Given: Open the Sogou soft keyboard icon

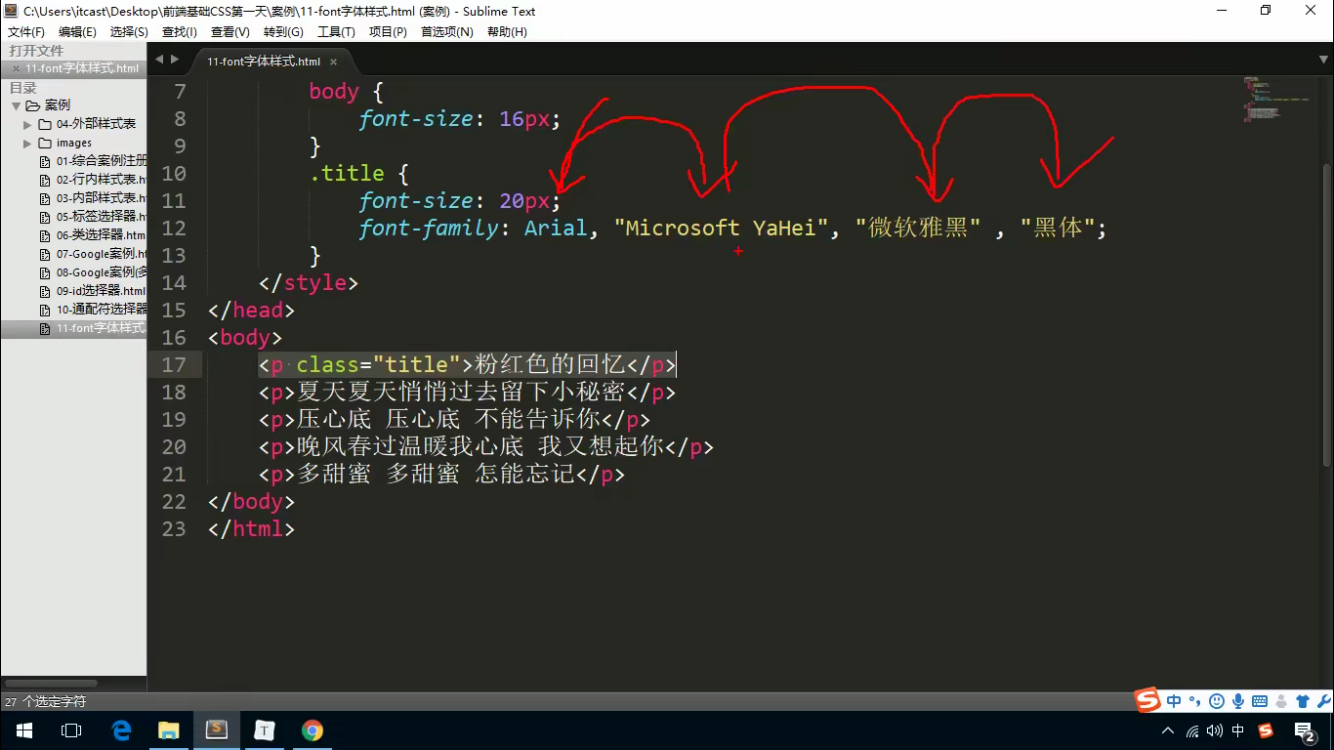Looking at the screenshot, I should coord(1259,702).
